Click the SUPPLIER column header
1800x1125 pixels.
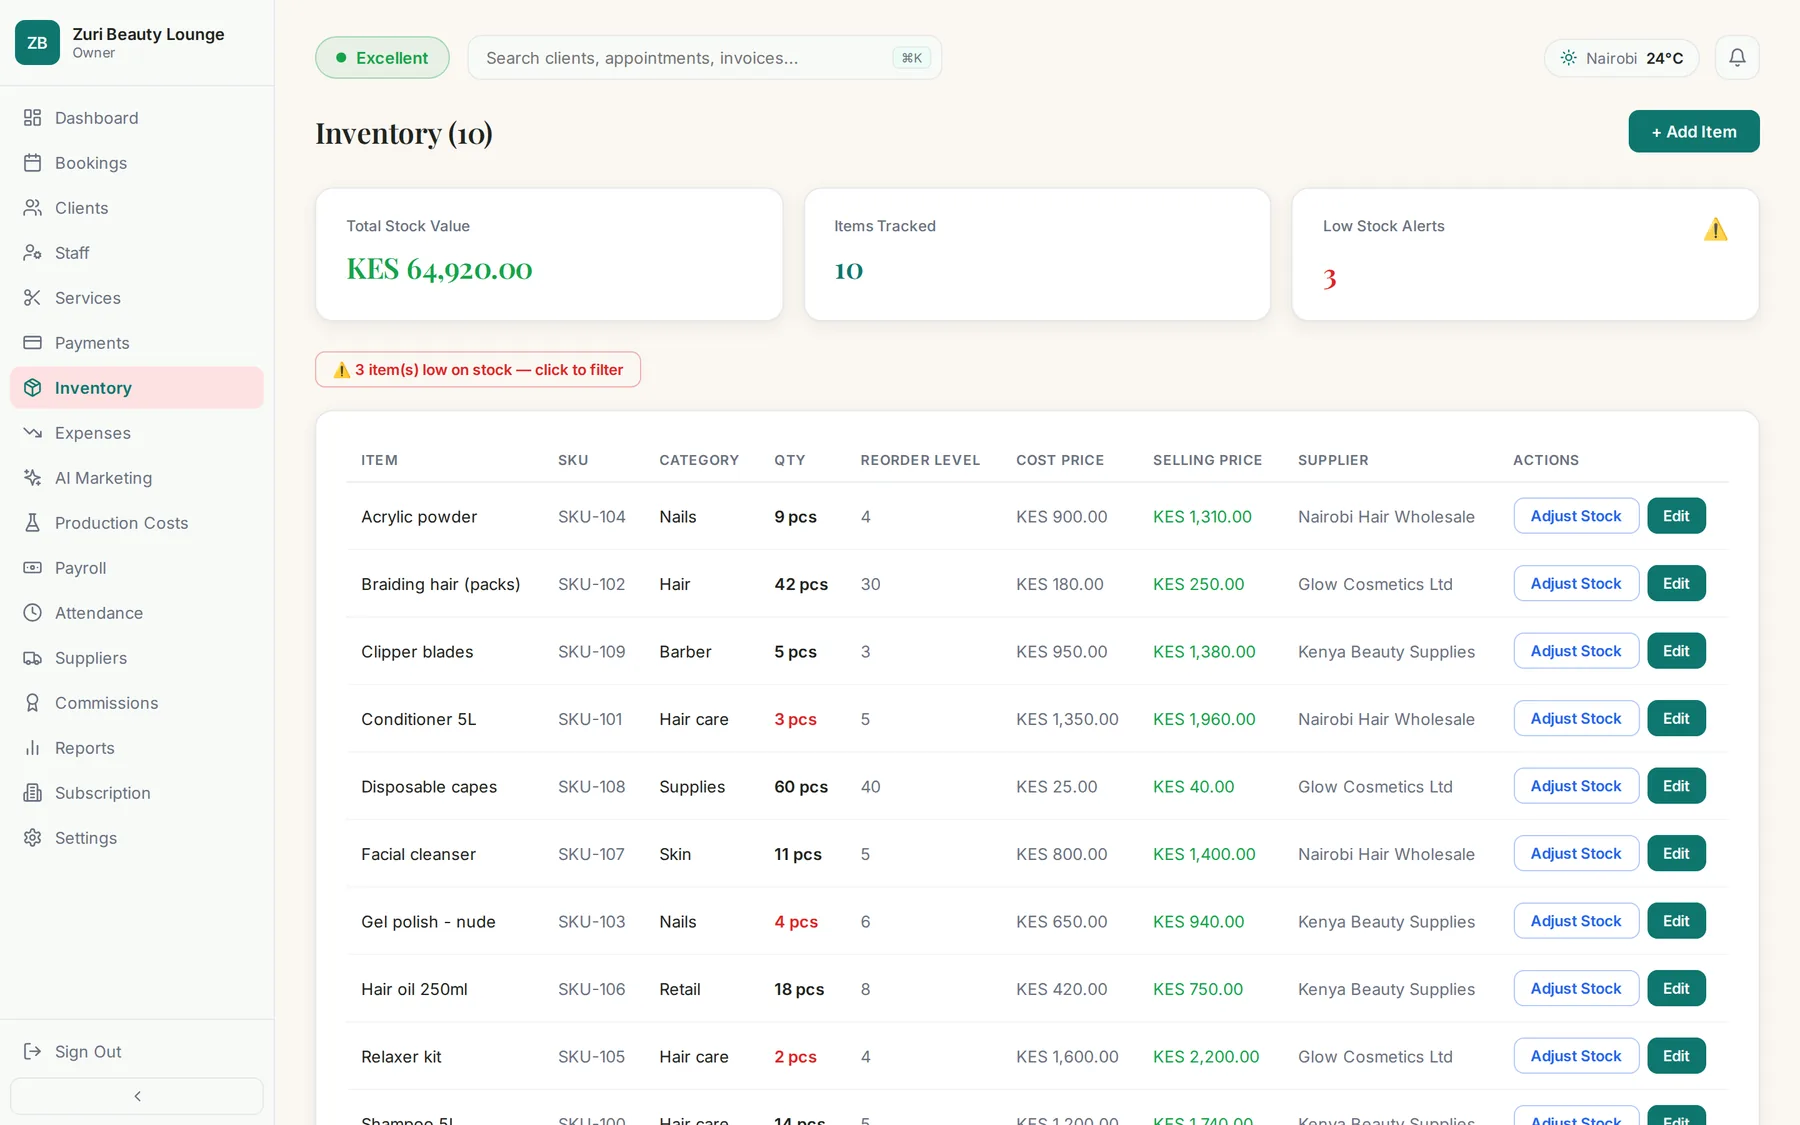click(1333, 460)
